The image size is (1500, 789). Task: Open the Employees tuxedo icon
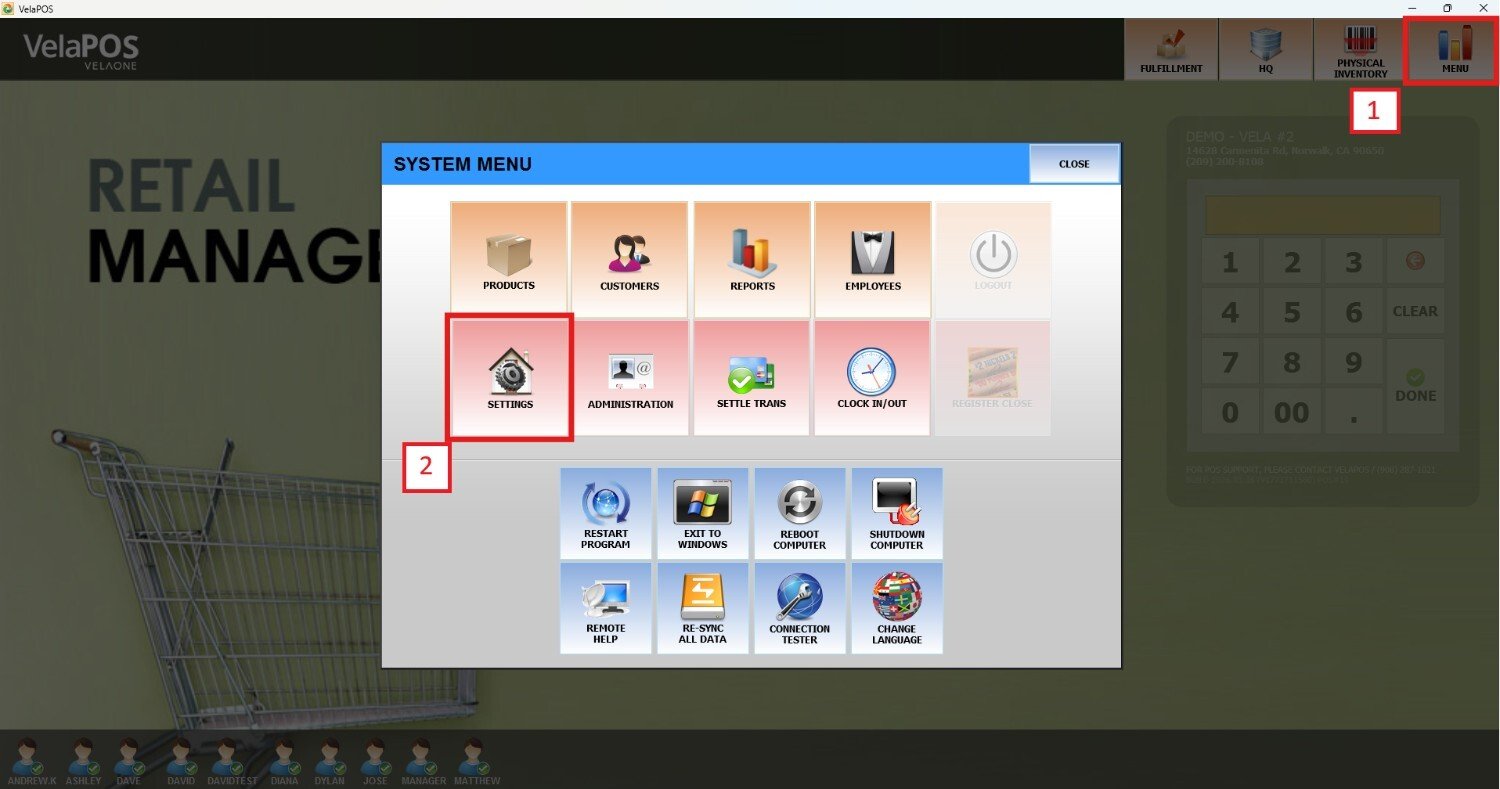tap(872, 259)
